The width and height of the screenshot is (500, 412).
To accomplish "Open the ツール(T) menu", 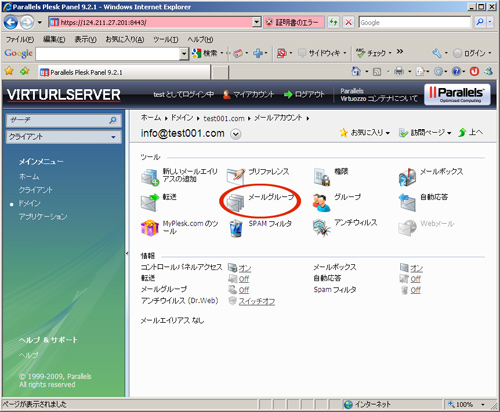I will [166, 39].
